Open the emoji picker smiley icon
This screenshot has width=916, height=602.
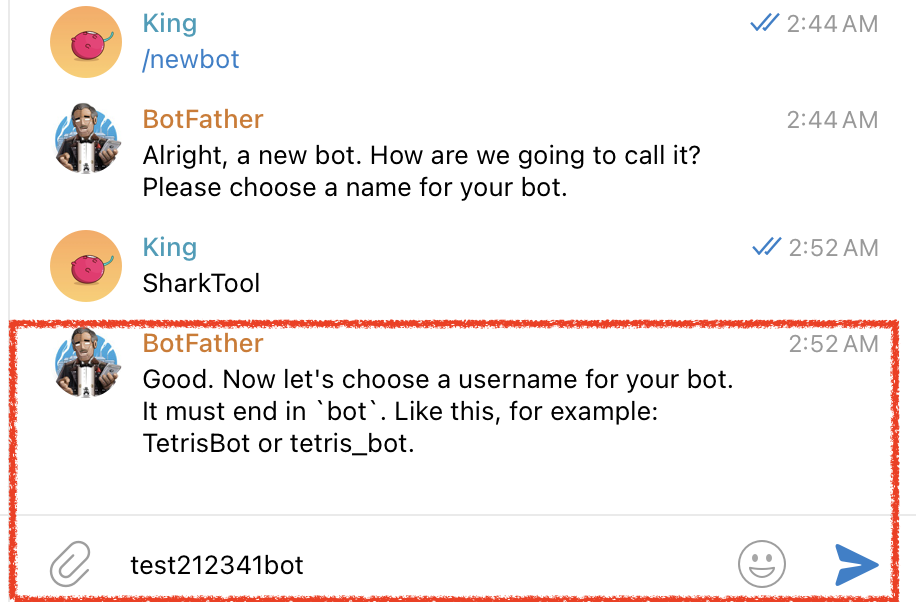tap(762, 565)
